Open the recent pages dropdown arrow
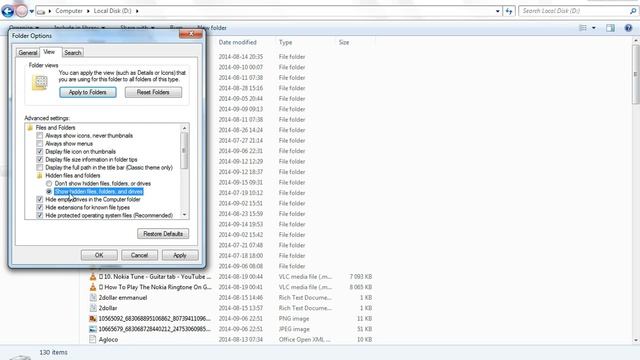The image size is (640, 360). tap(32, 11)
